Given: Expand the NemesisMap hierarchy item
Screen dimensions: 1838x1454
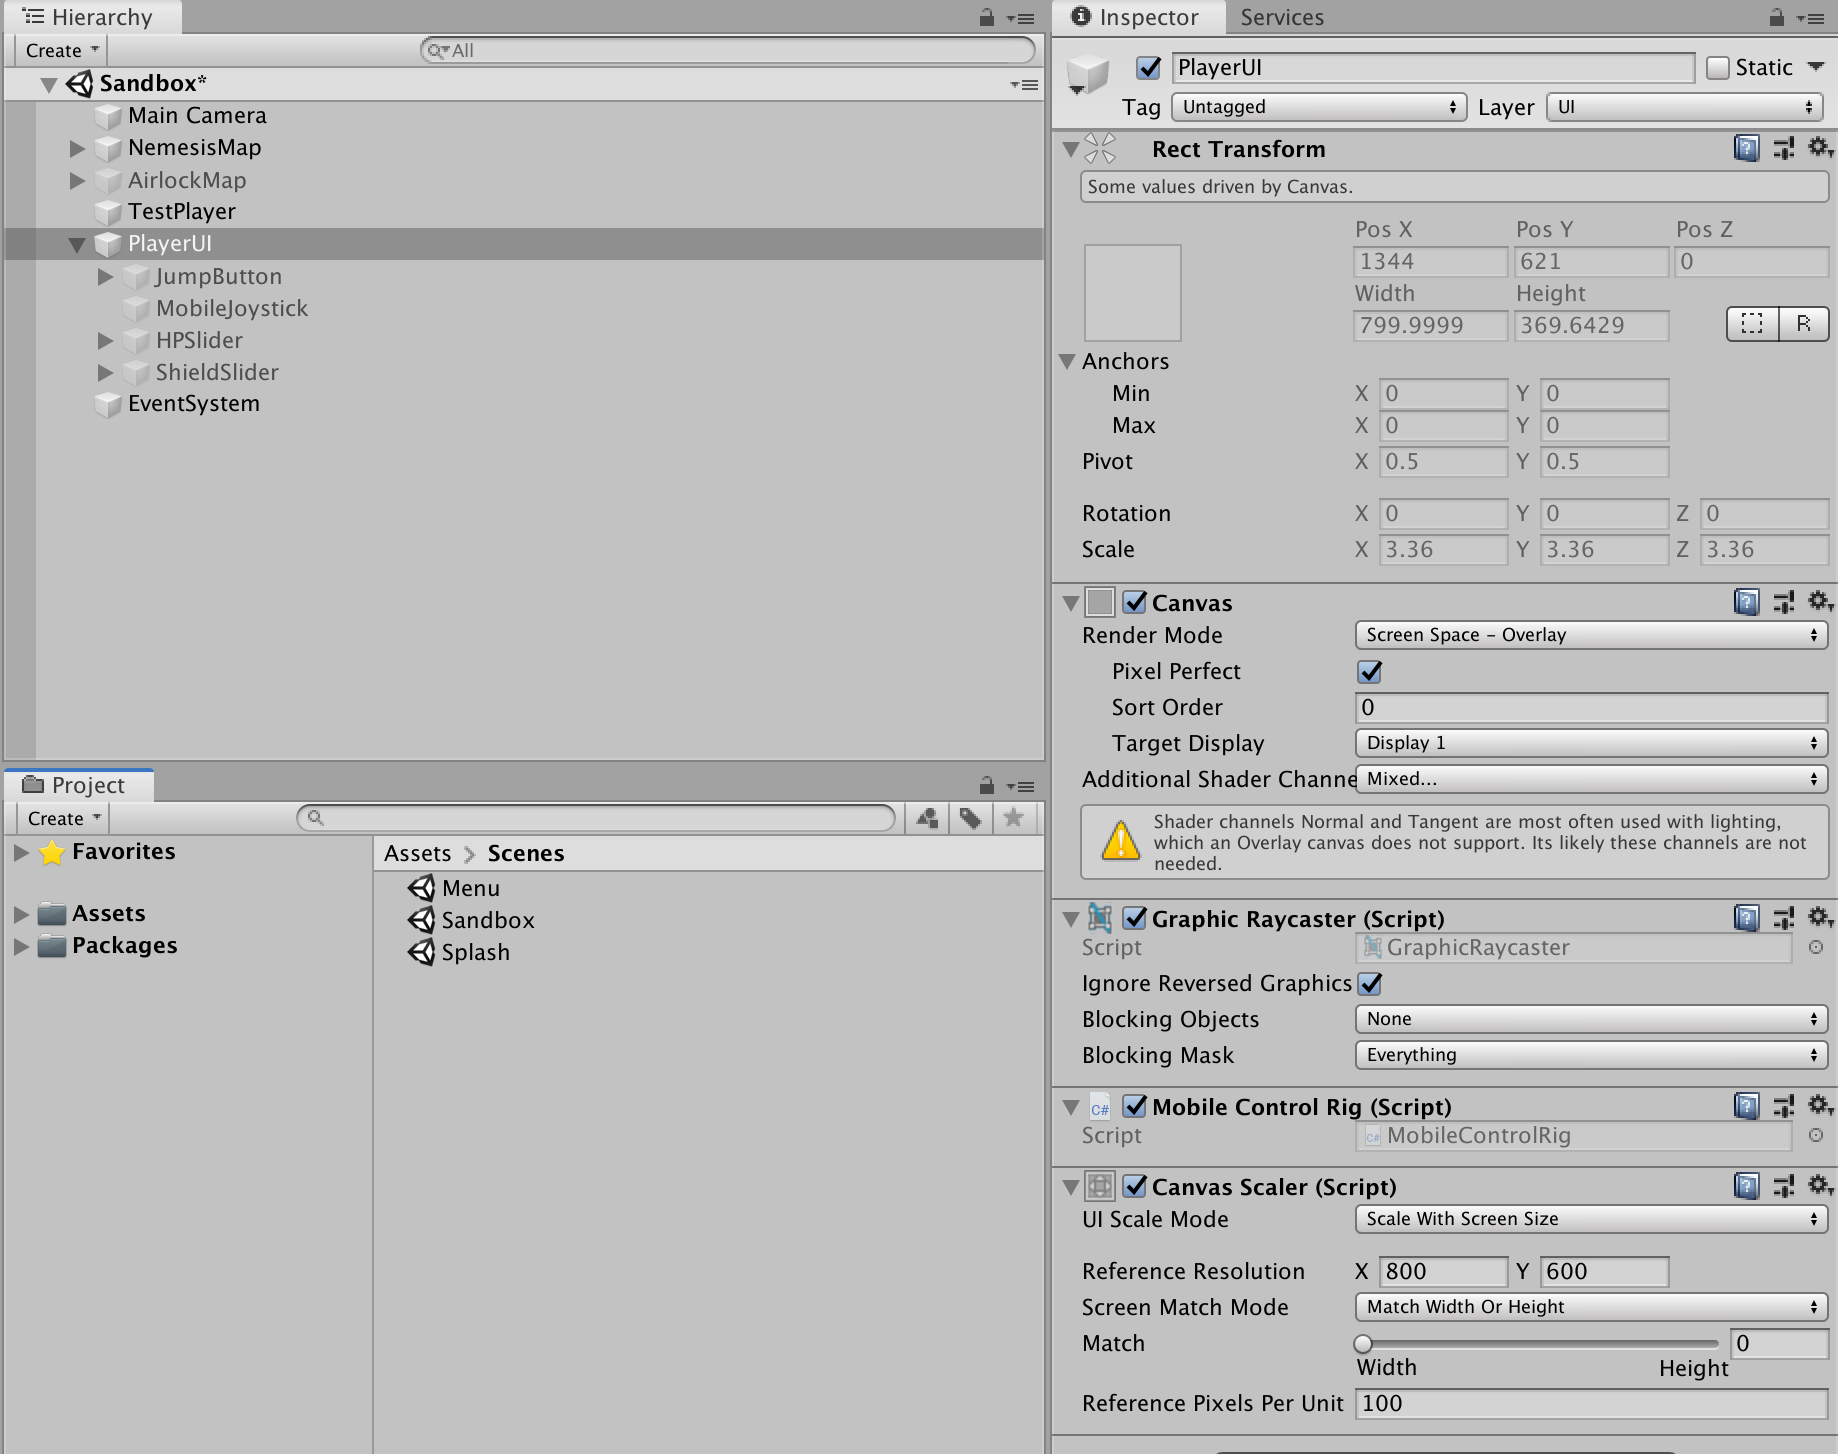Looking at the screenshot, I should tap(77, 148).
